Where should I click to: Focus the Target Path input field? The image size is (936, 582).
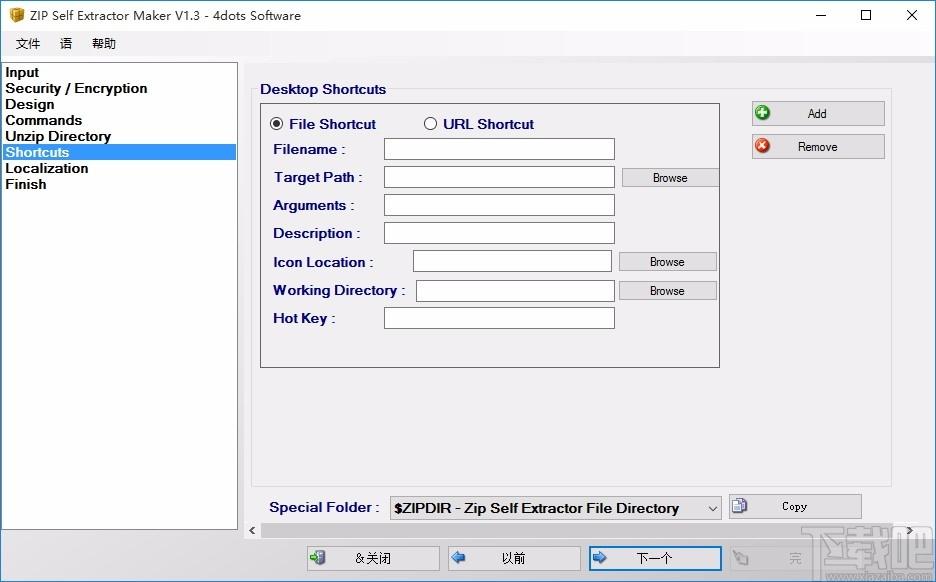pyautogui.click(x=499, y=177)
